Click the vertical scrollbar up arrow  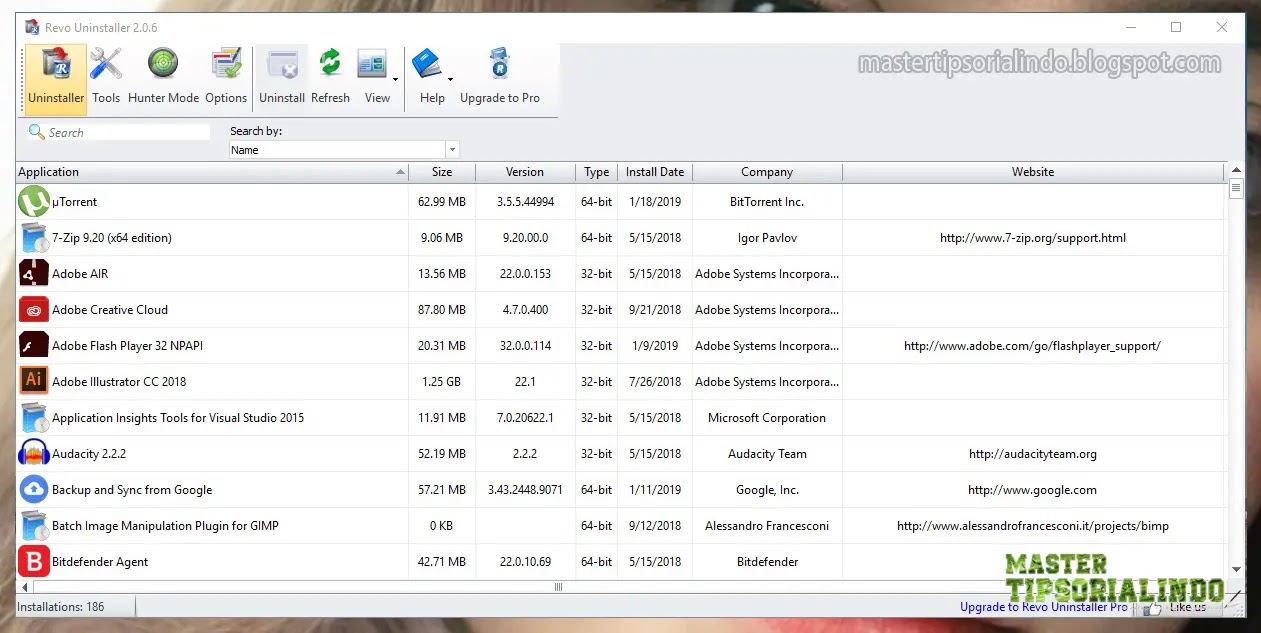click(x=1236, y=171)
